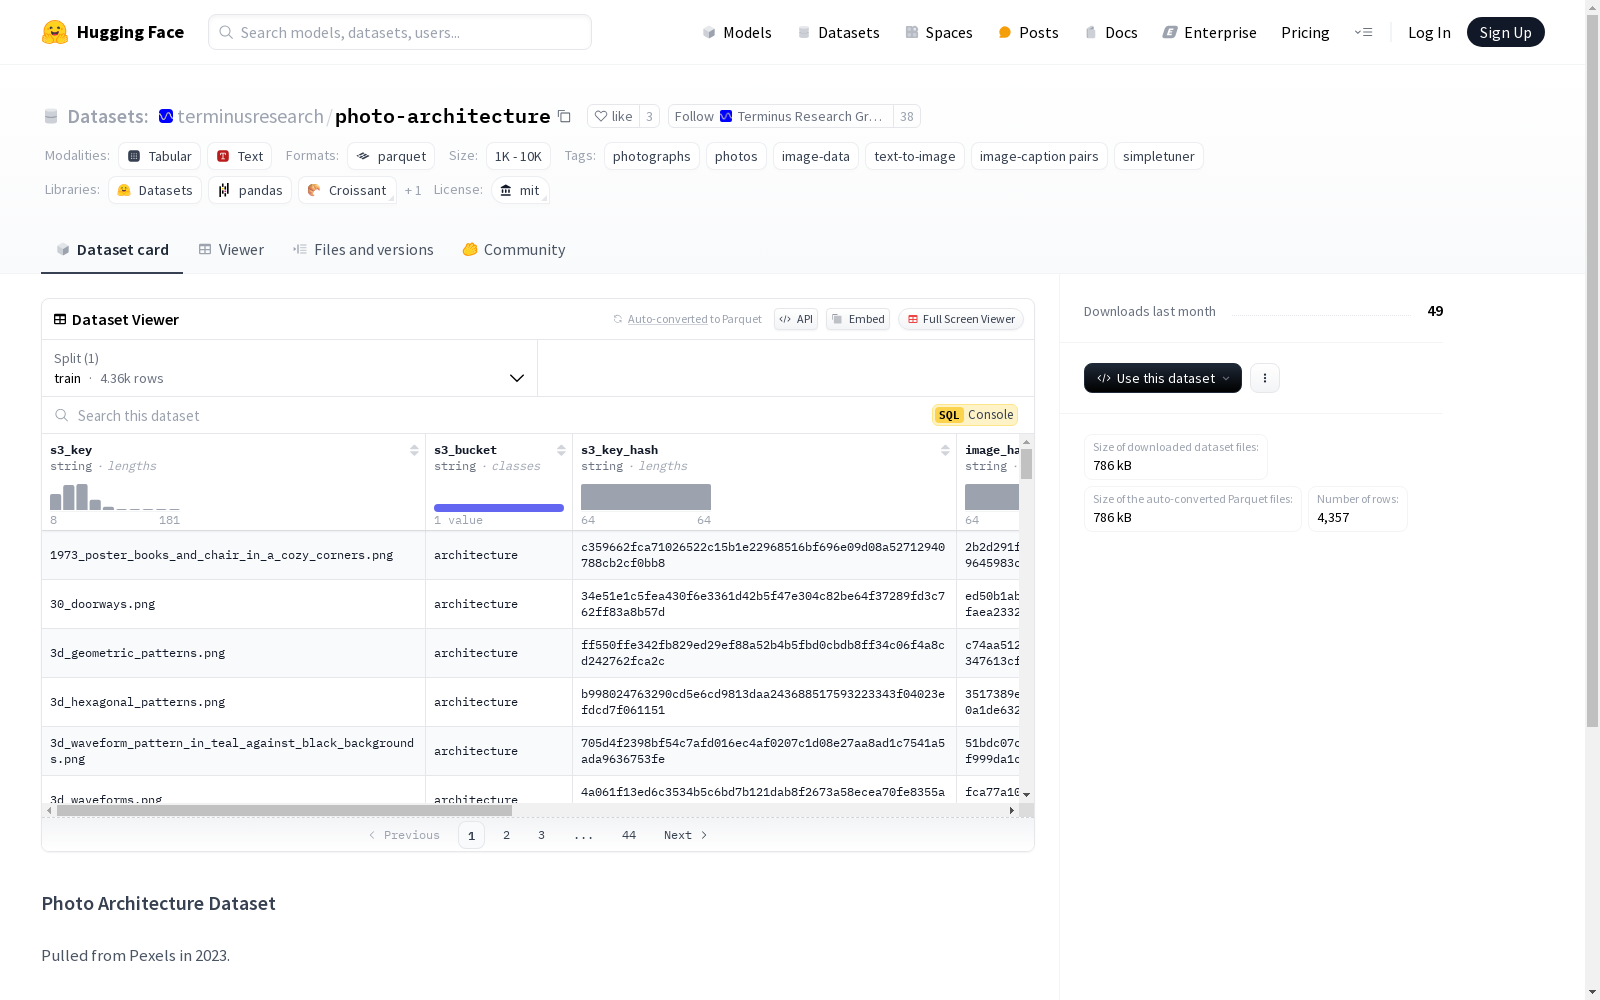The height and width of the screenshot is (1000, 1600).
Task: Click the table's vertical scrollbar thumb
Action: 1026,464
